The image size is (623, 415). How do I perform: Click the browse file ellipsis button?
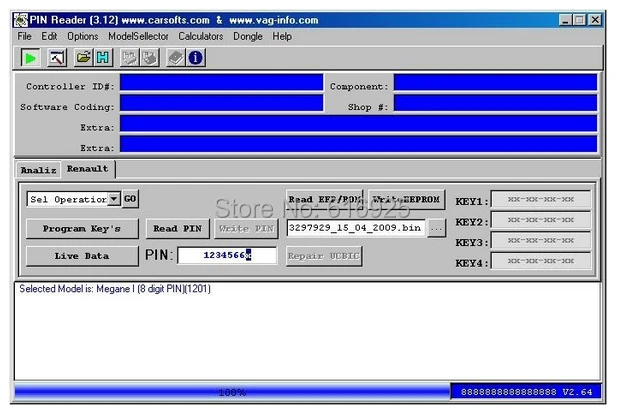tap(436, 229)
